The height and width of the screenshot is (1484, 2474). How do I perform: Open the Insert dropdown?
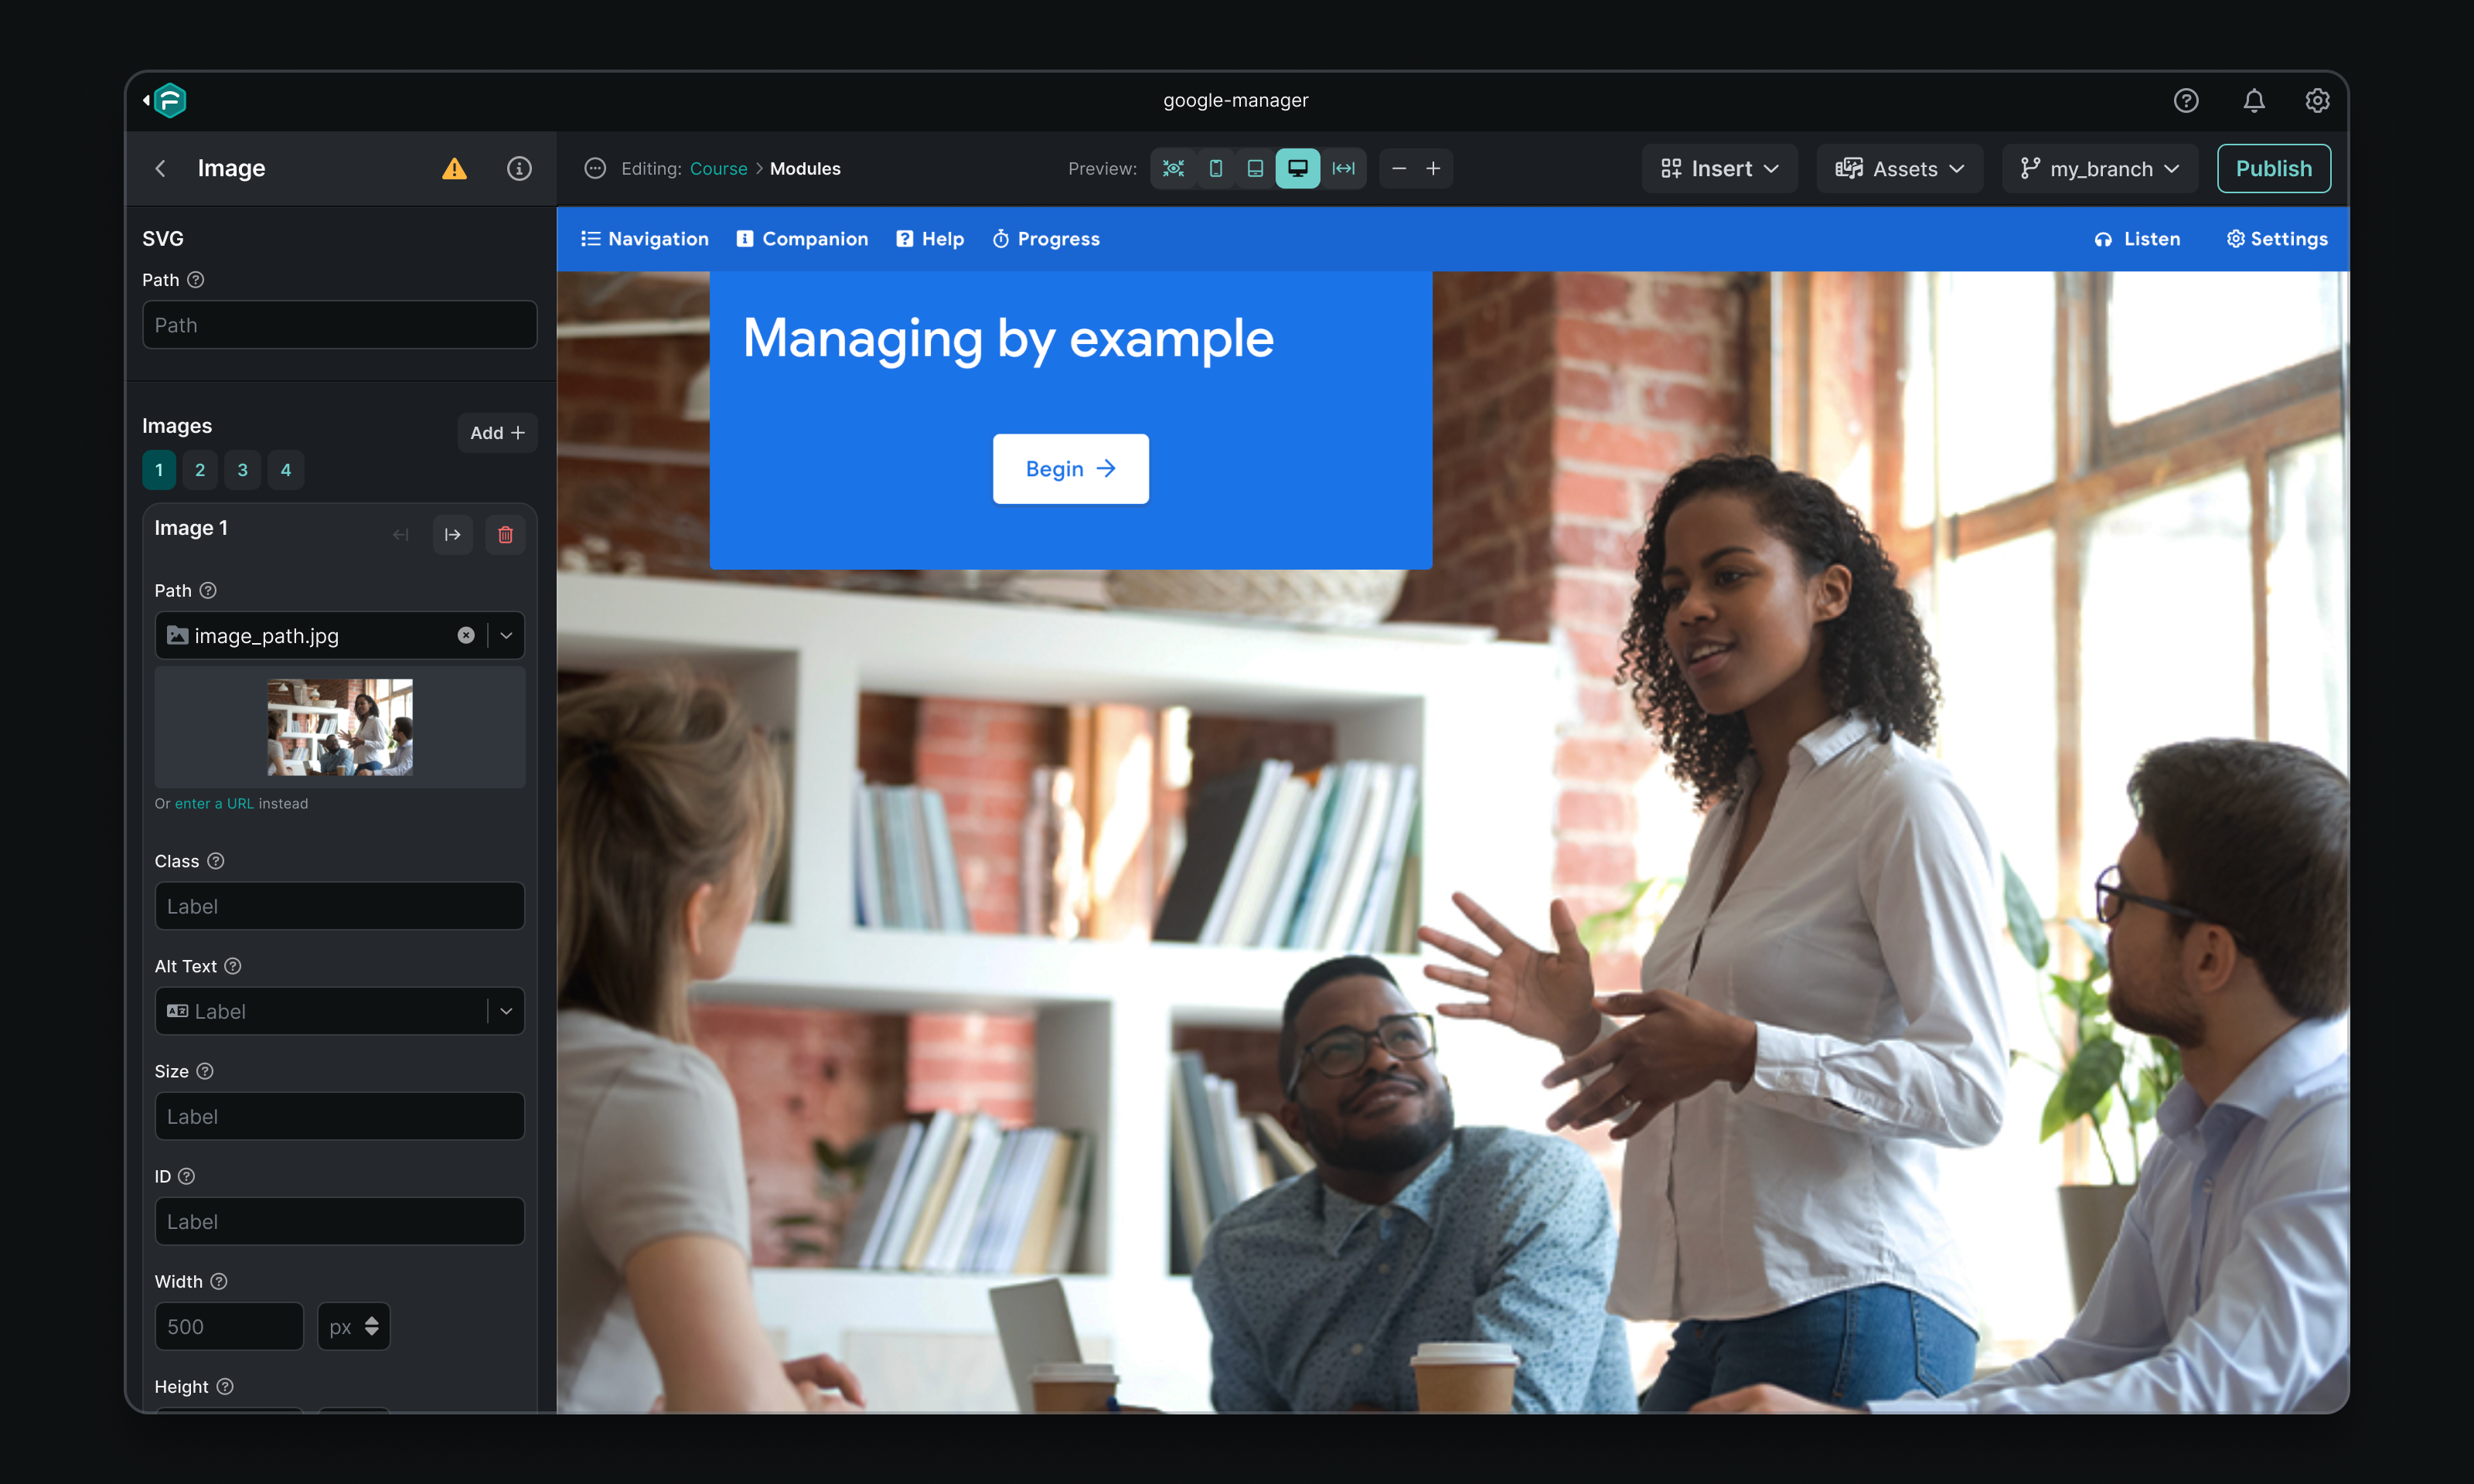click(1719, 168)
